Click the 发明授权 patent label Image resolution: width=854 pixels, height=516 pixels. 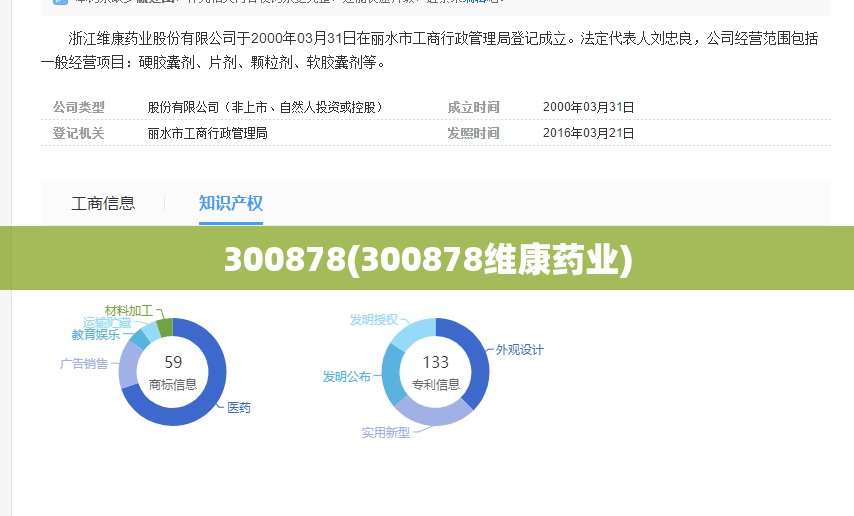(374, 320)
